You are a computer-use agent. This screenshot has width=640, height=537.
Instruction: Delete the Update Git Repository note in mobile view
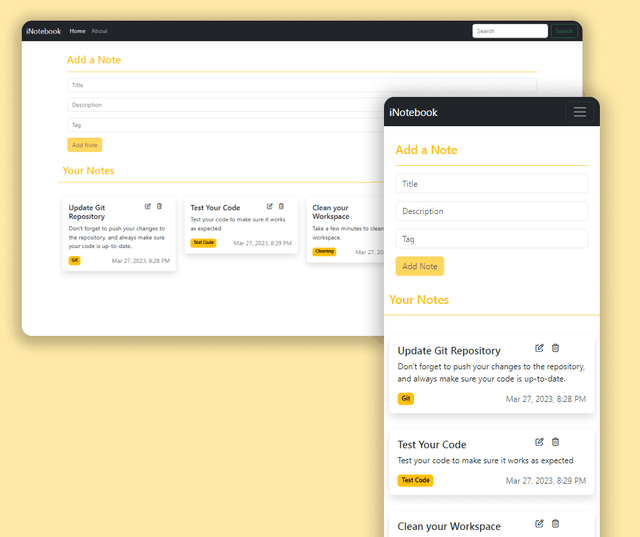pyautogui.click(x=555, y=348)
